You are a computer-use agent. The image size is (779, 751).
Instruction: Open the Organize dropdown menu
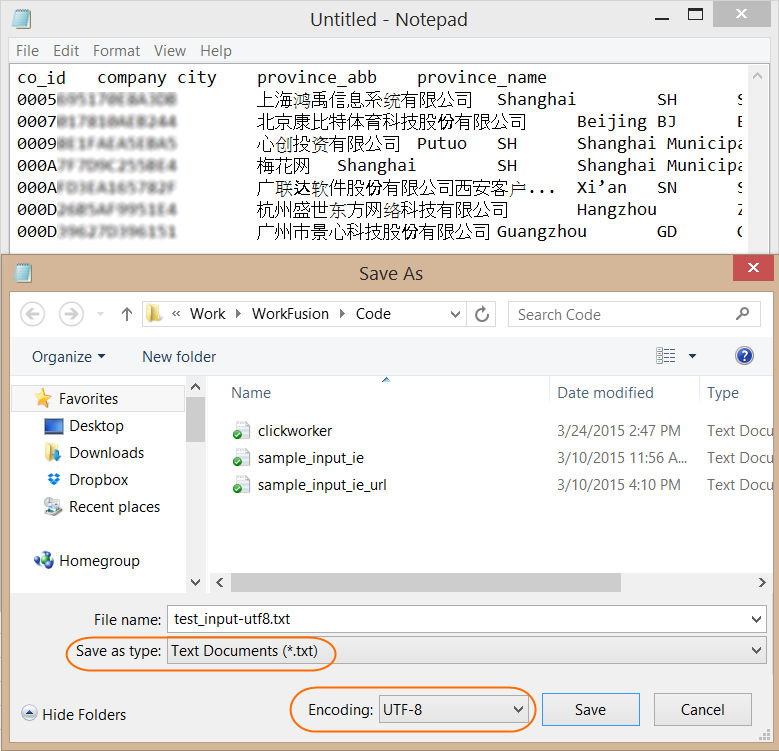(x=69, y=357)
